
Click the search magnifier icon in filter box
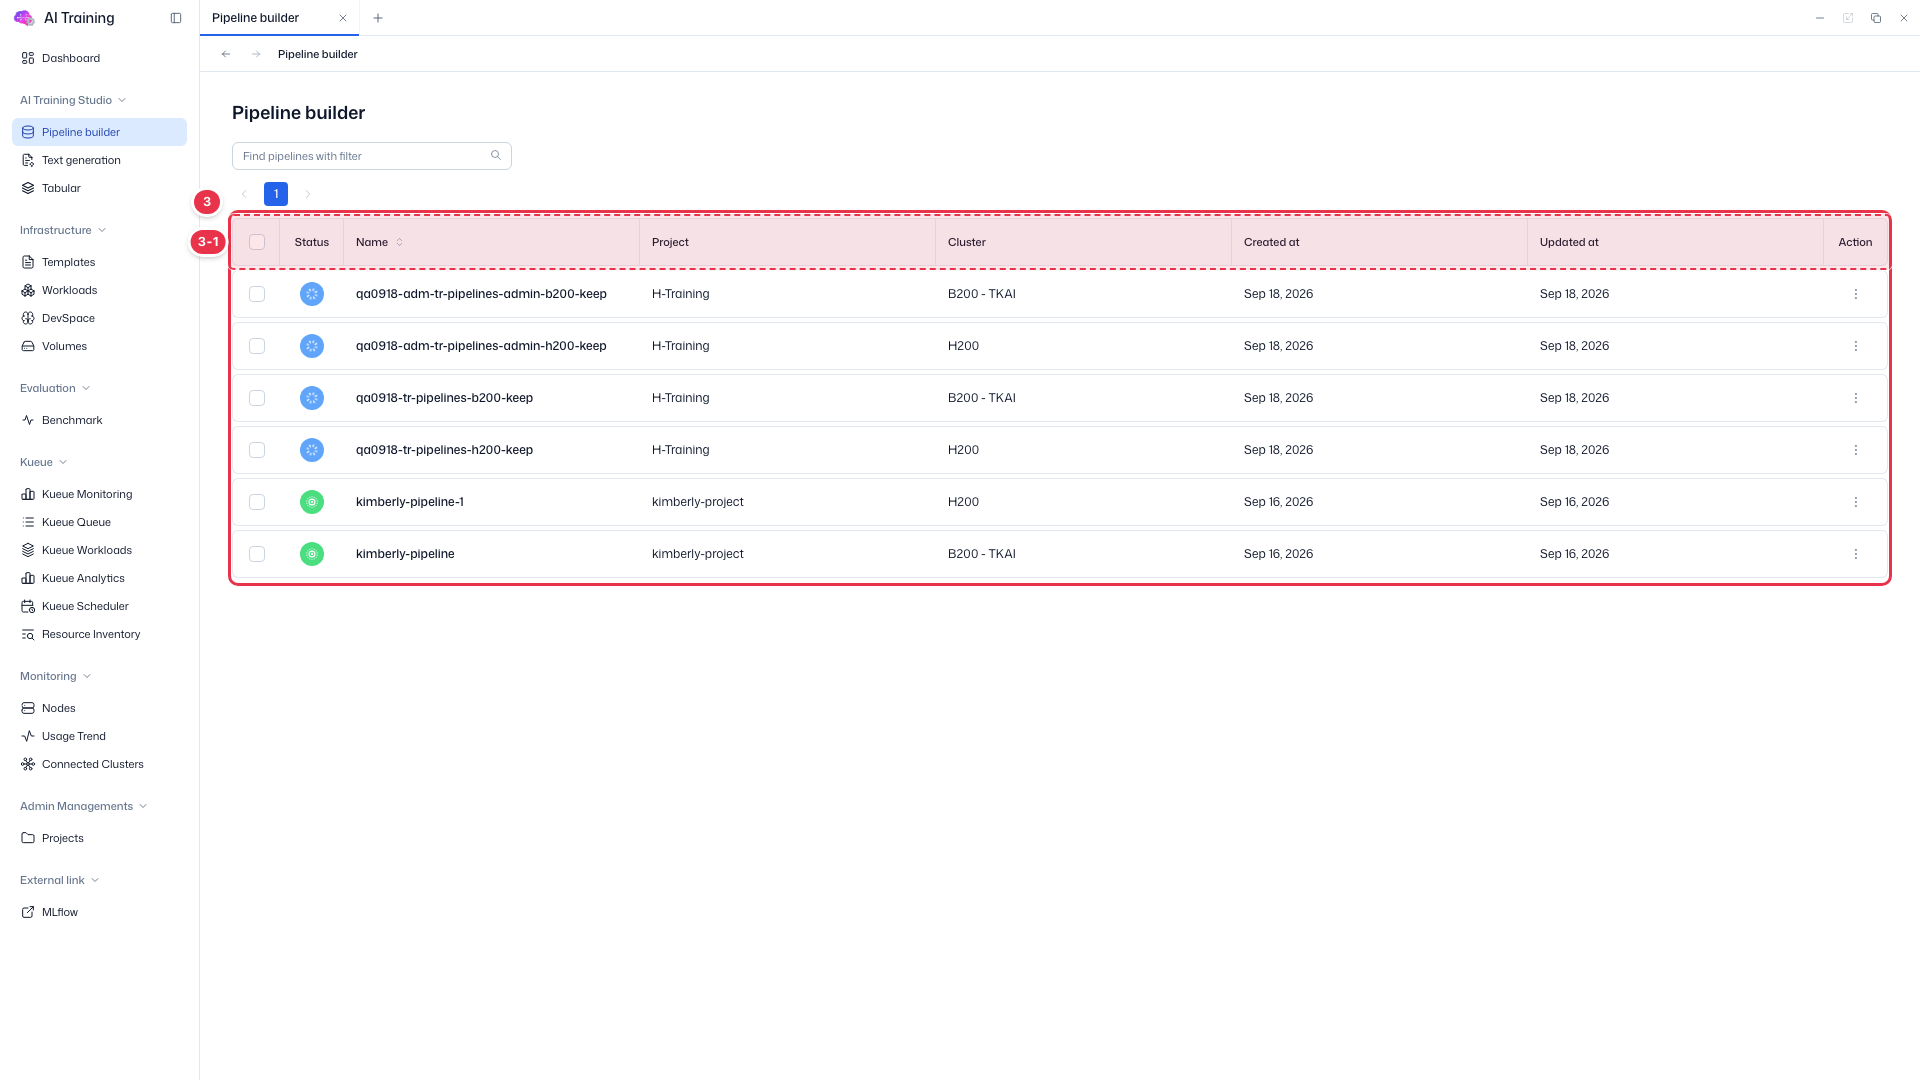tap(496, 155)
